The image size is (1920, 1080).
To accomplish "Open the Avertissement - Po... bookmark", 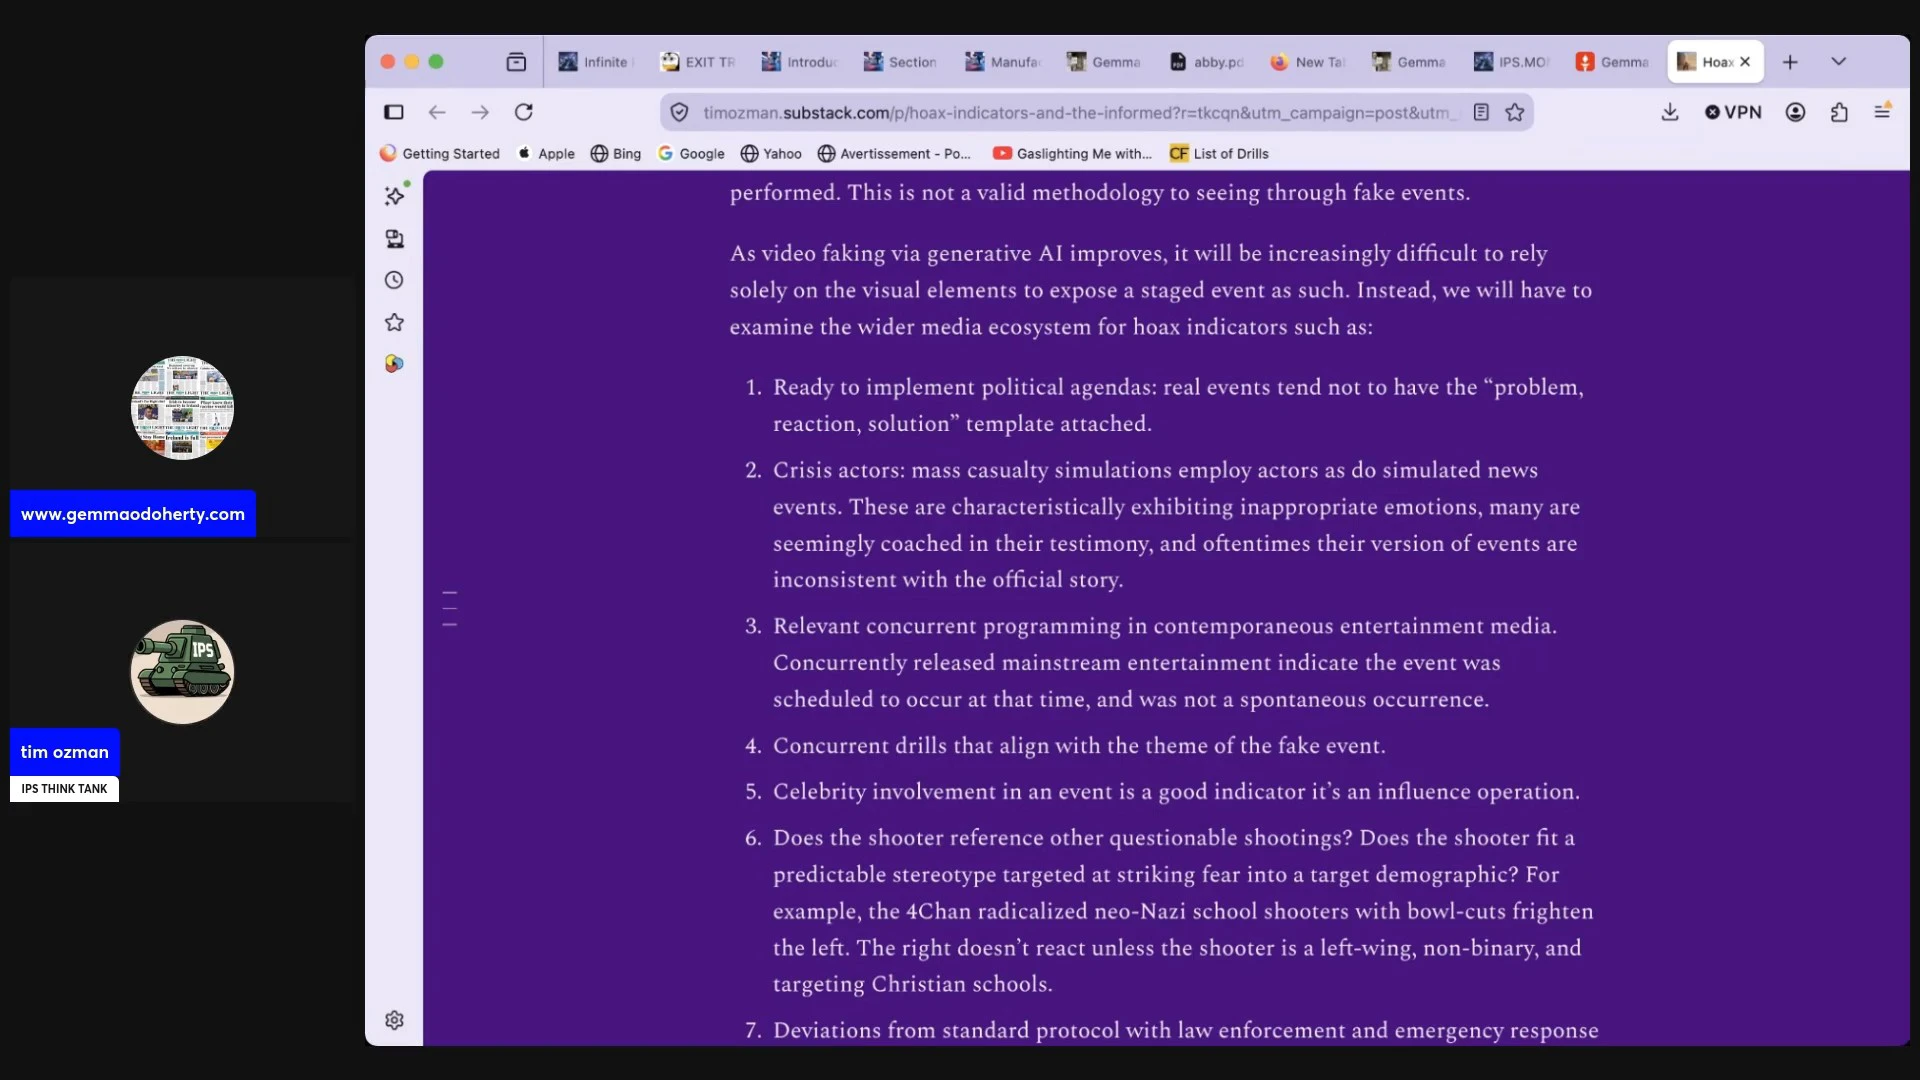I will coord(894,154).
